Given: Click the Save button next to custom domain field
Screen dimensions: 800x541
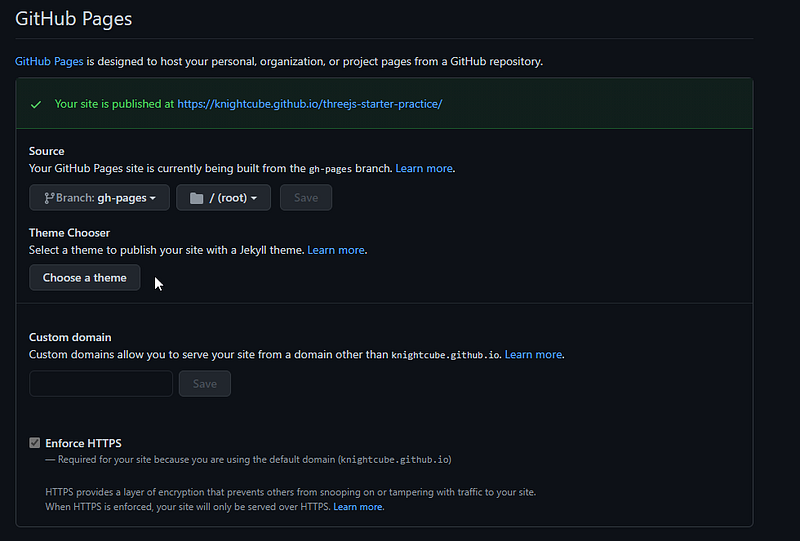Looking at the screenshot, I should click(205, 384).
